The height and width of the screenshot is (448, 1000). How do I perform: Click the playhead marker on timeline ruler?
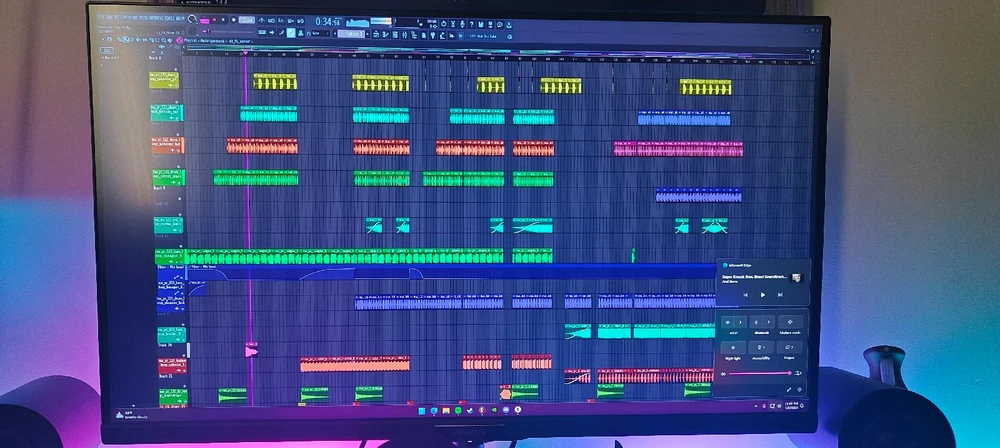pos(246,53)
